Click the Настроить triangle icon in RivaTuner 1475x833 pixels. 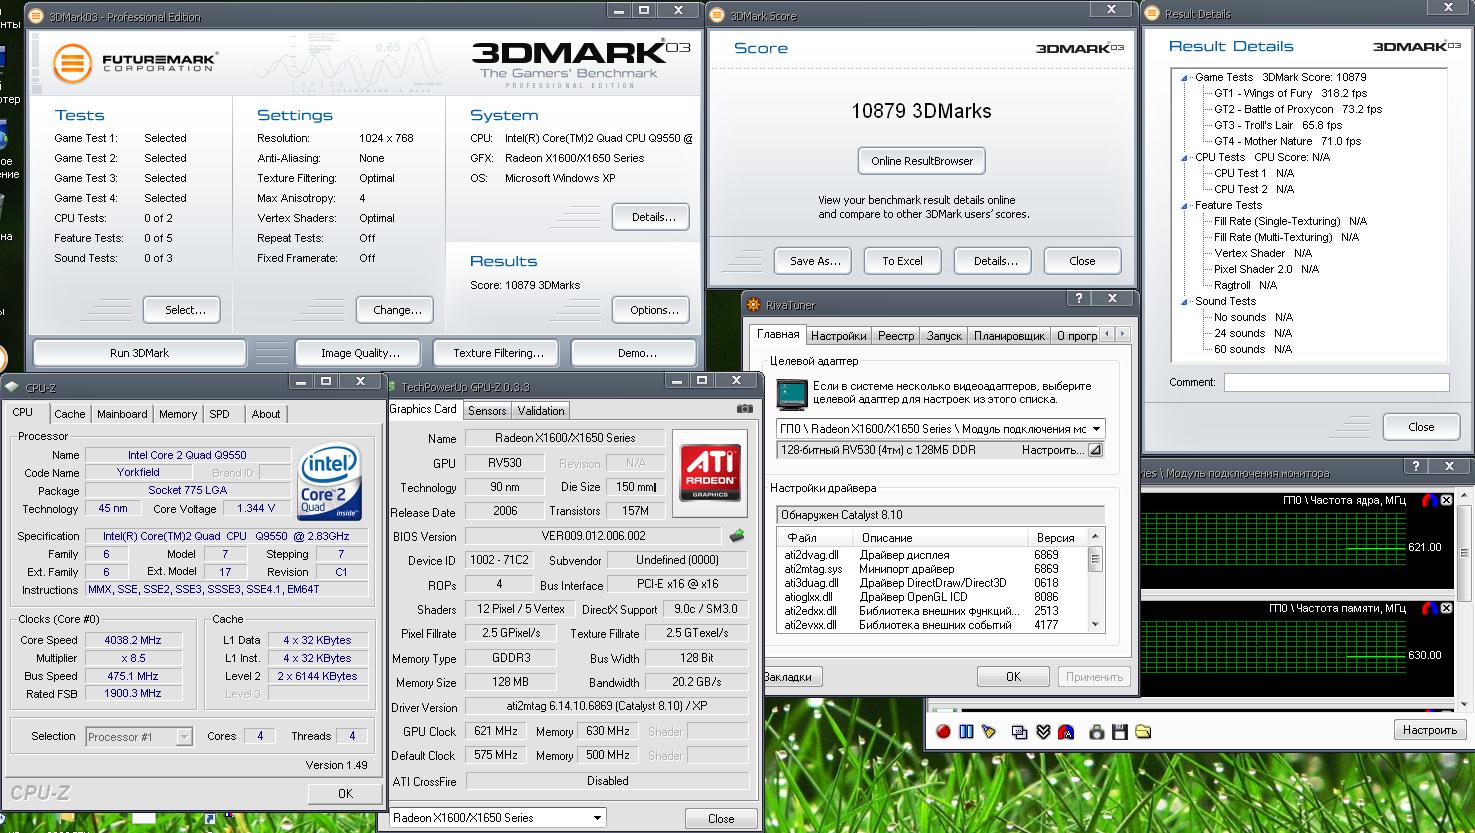pos(1095,450)
